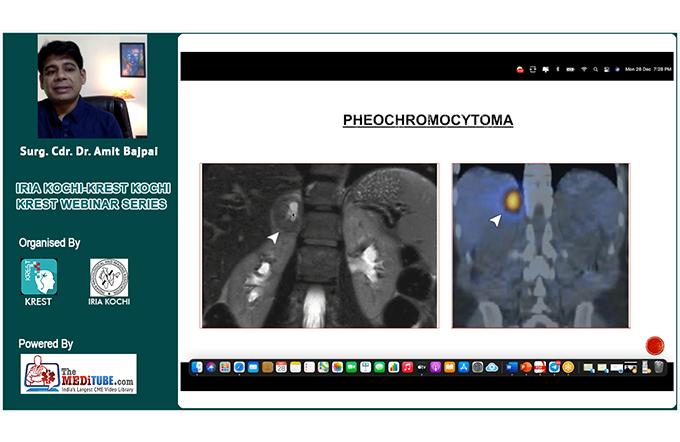Launch FaceTime from the dock
The image size is (680, 442).
[x=351, y=367]
